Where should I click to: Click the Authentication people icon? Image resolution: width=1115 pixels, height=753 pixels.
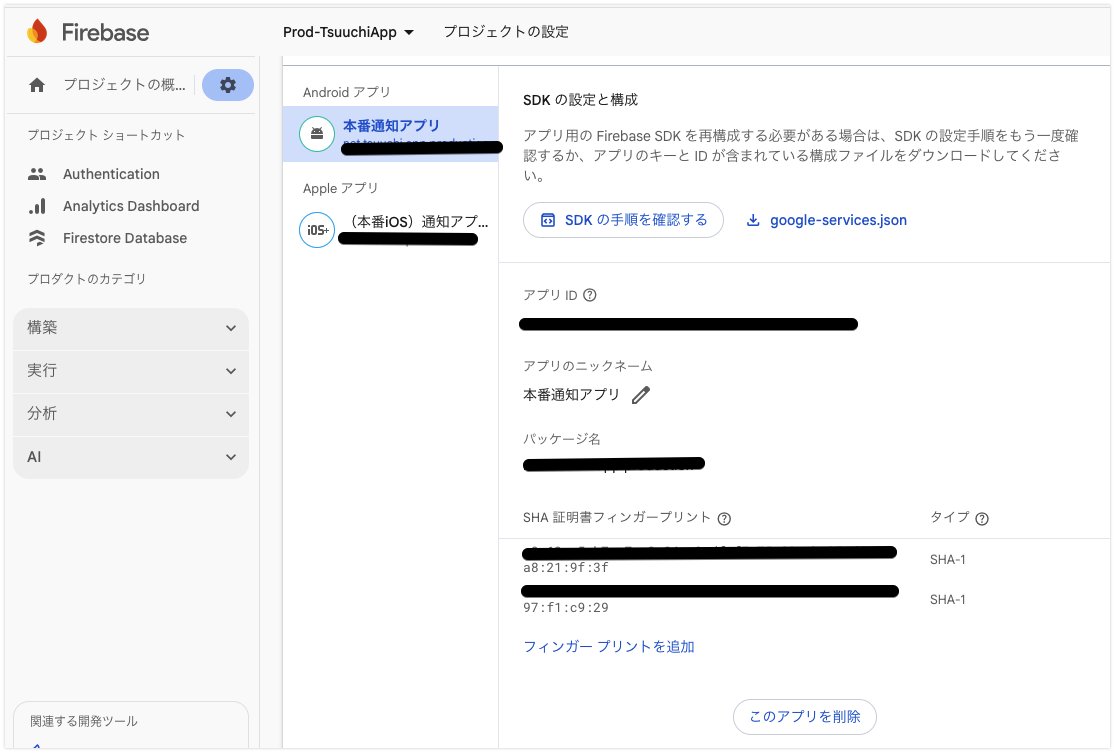tap(37, 174)
